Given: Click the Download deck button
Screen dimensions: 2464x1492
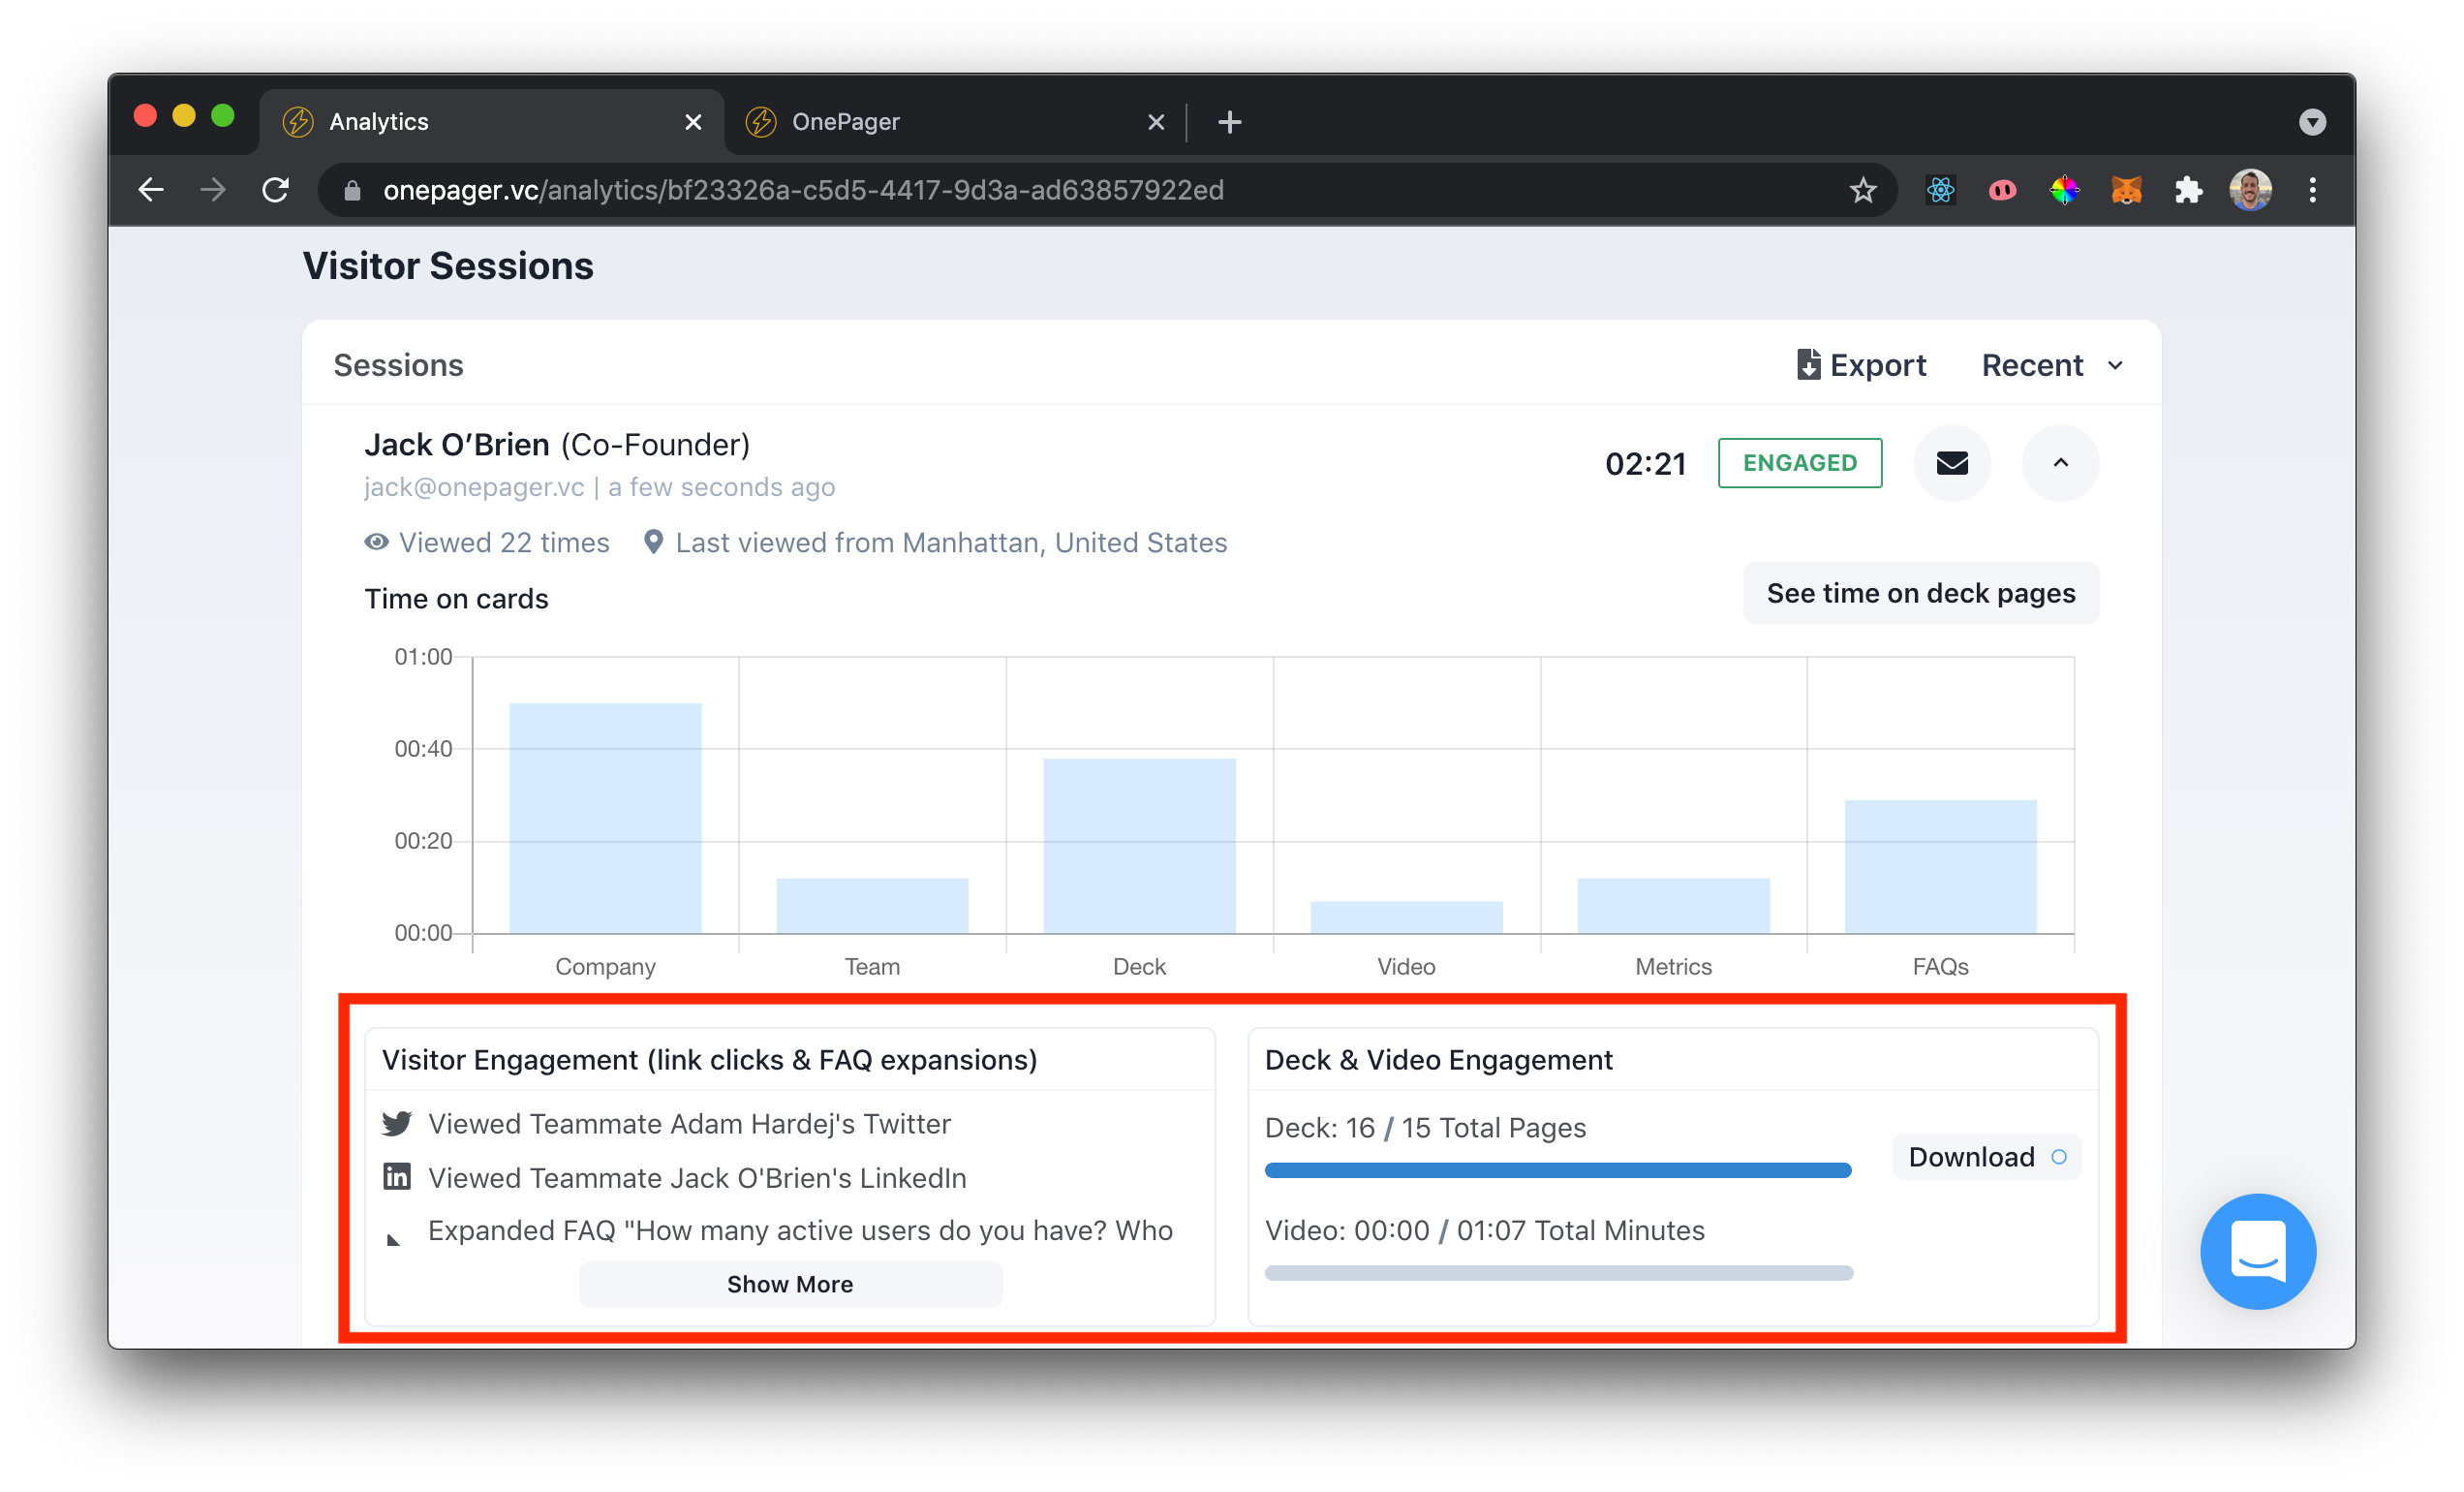Looking at the screenshot, I should pyautogui.click(x=1986, y=1157).
